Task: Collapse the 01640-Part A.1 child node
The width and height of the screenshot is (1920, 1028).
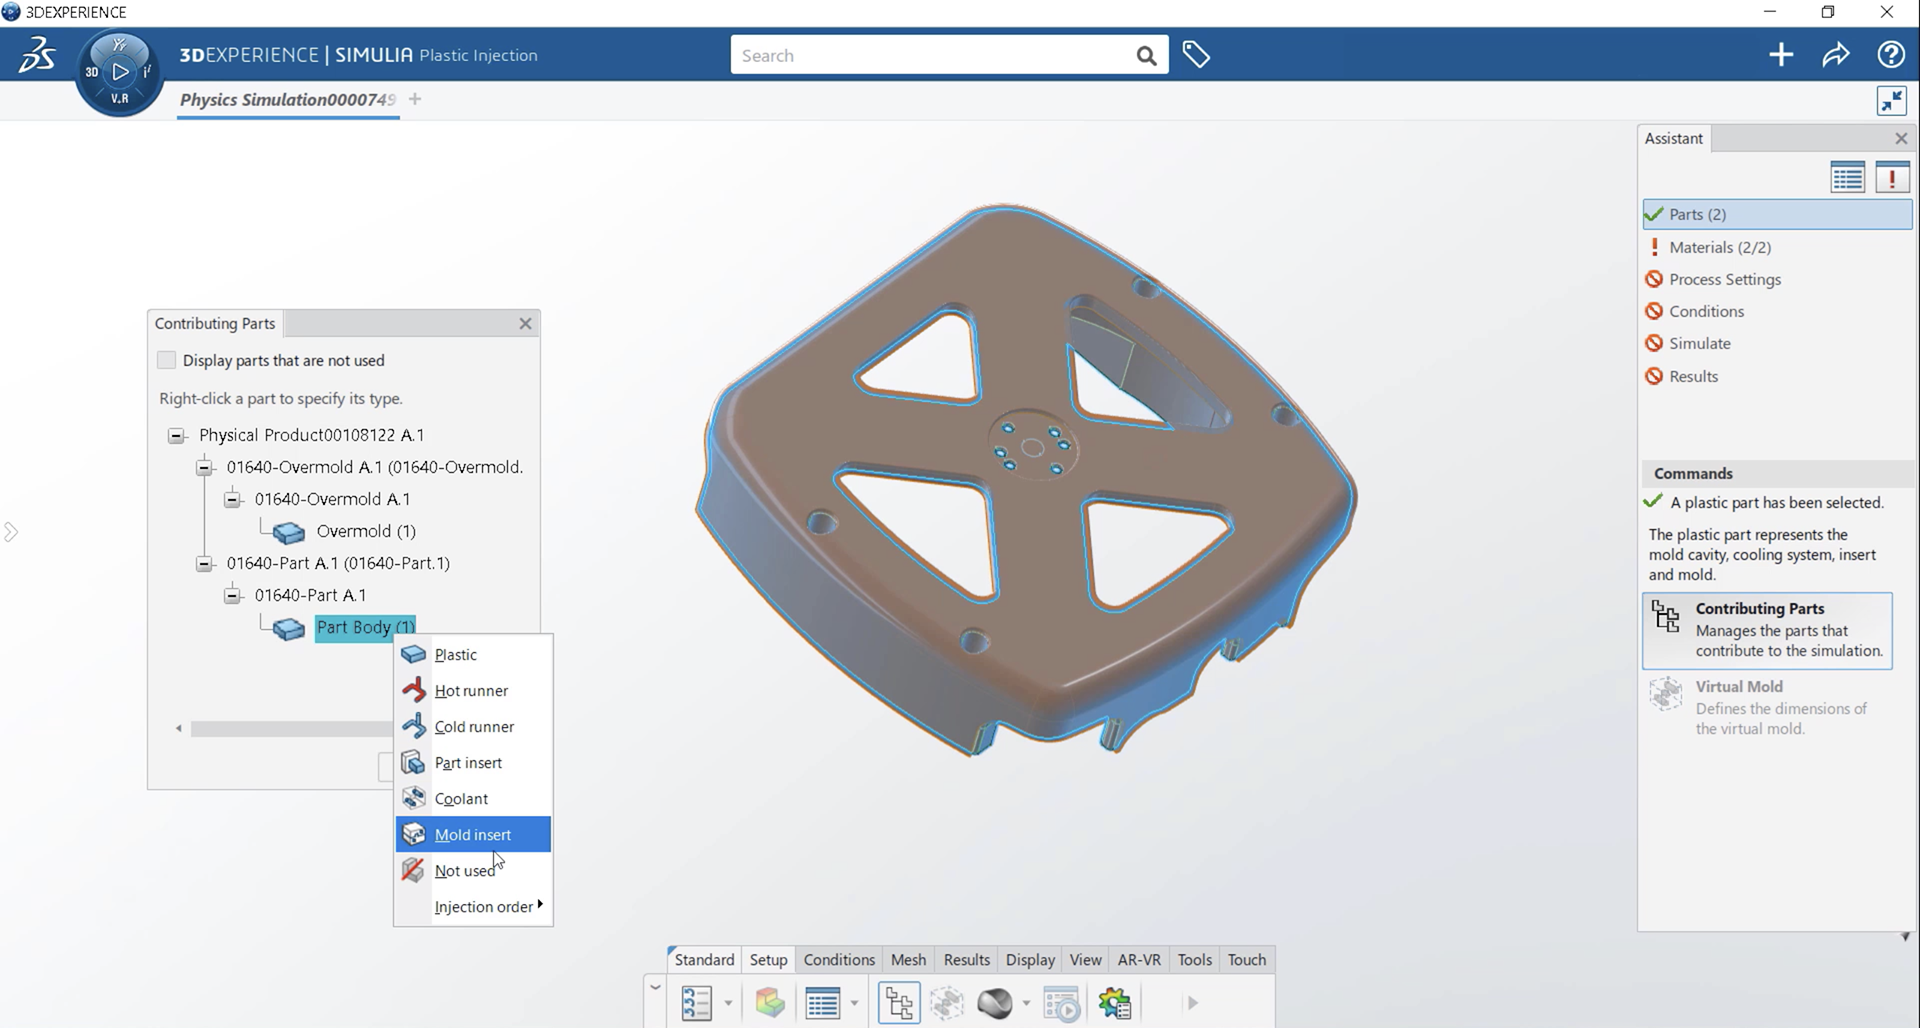Action: click(x=232, y=595)
